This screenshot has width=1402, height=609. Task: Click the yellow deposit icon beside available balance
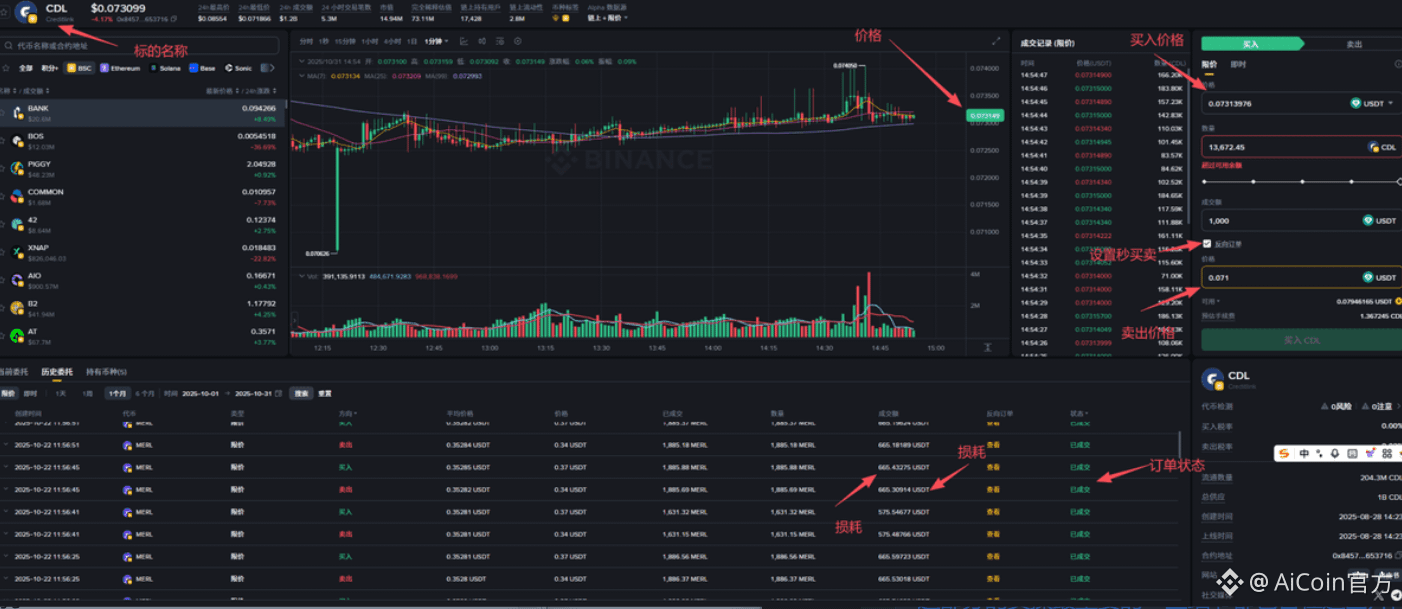(1397, 301)
